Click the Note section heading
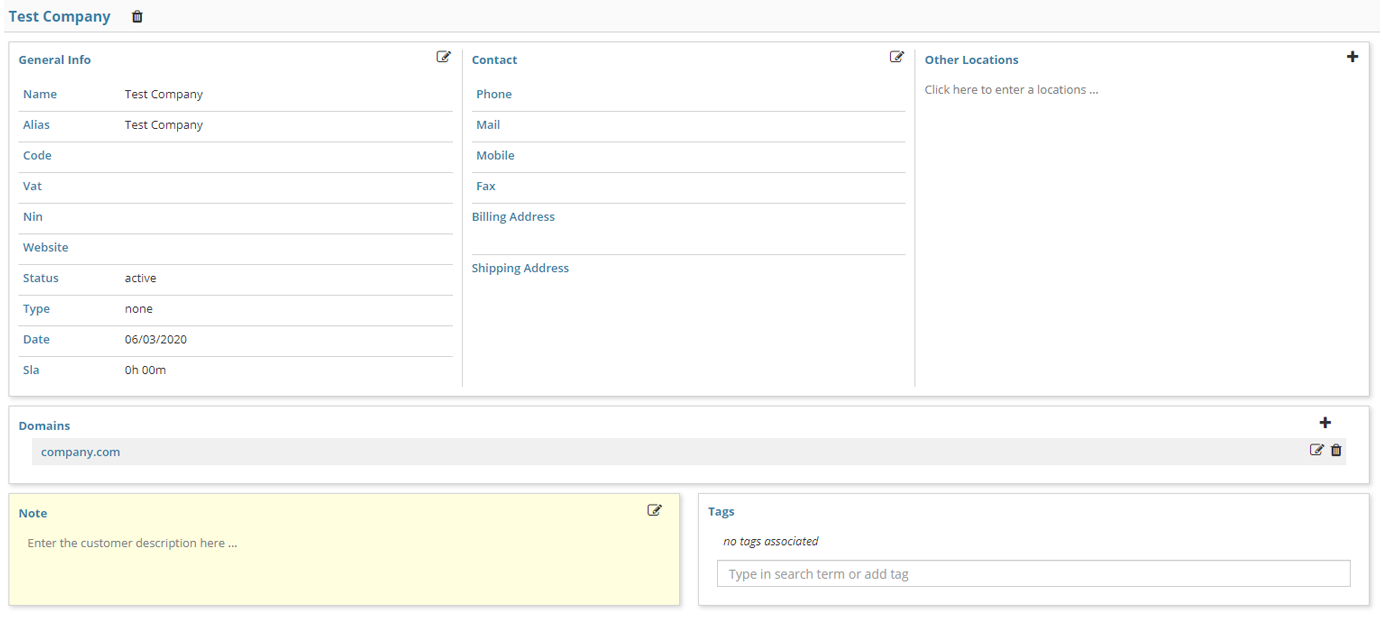1383x633 pixels. (33, 513)
